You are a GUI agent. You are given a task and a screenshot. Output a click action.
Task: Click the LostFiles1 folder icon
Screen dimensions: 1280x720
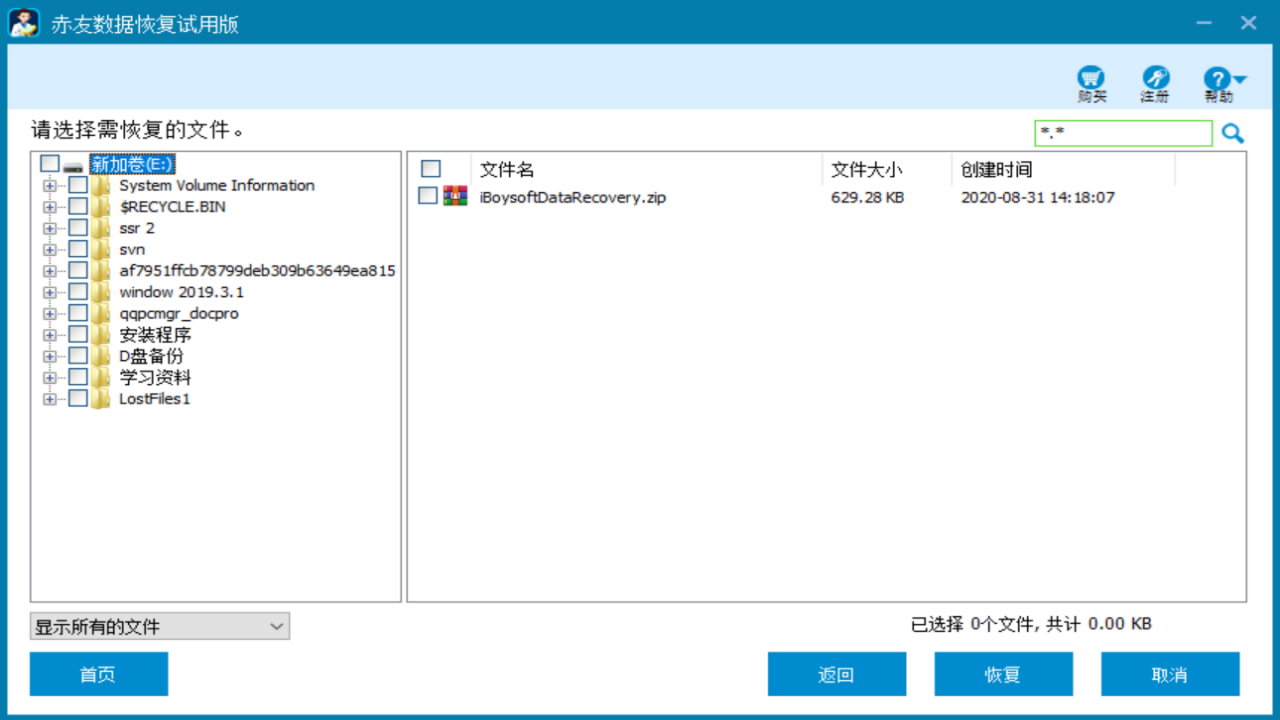(x=101, y=399)
